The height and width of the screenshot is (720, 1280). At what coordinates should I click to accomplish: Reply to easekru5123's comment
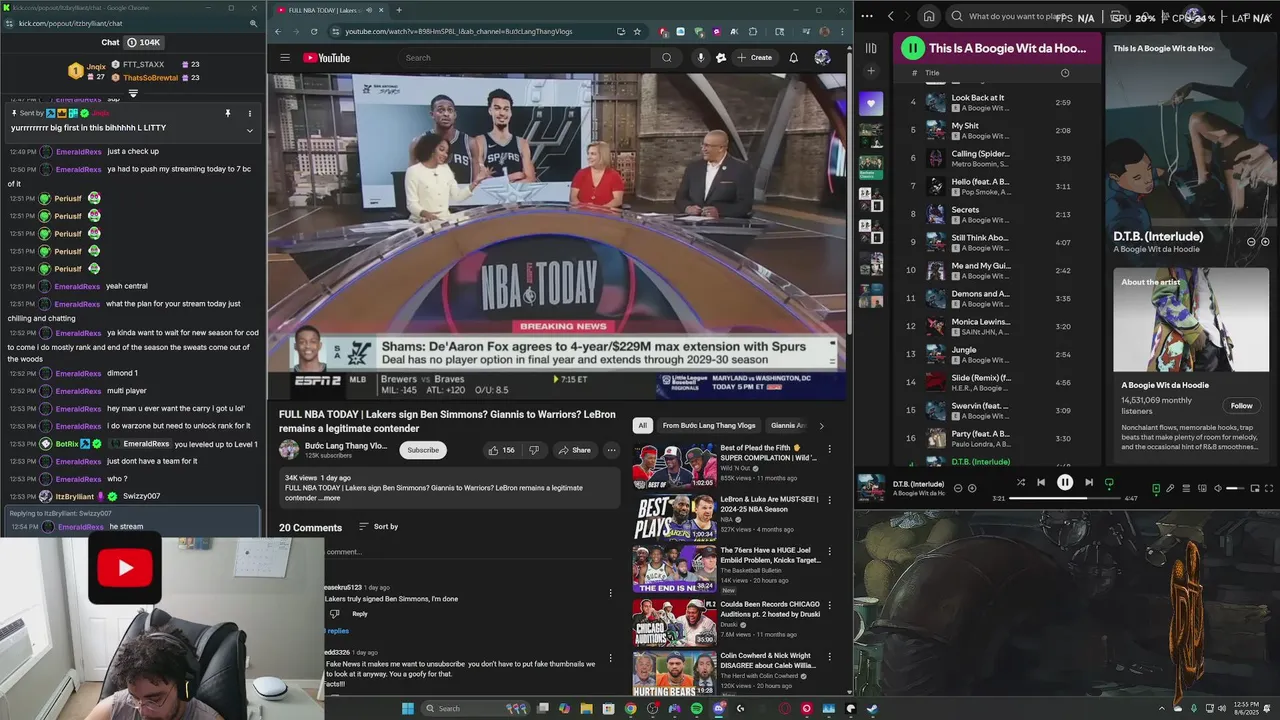[x=360, y=614]
